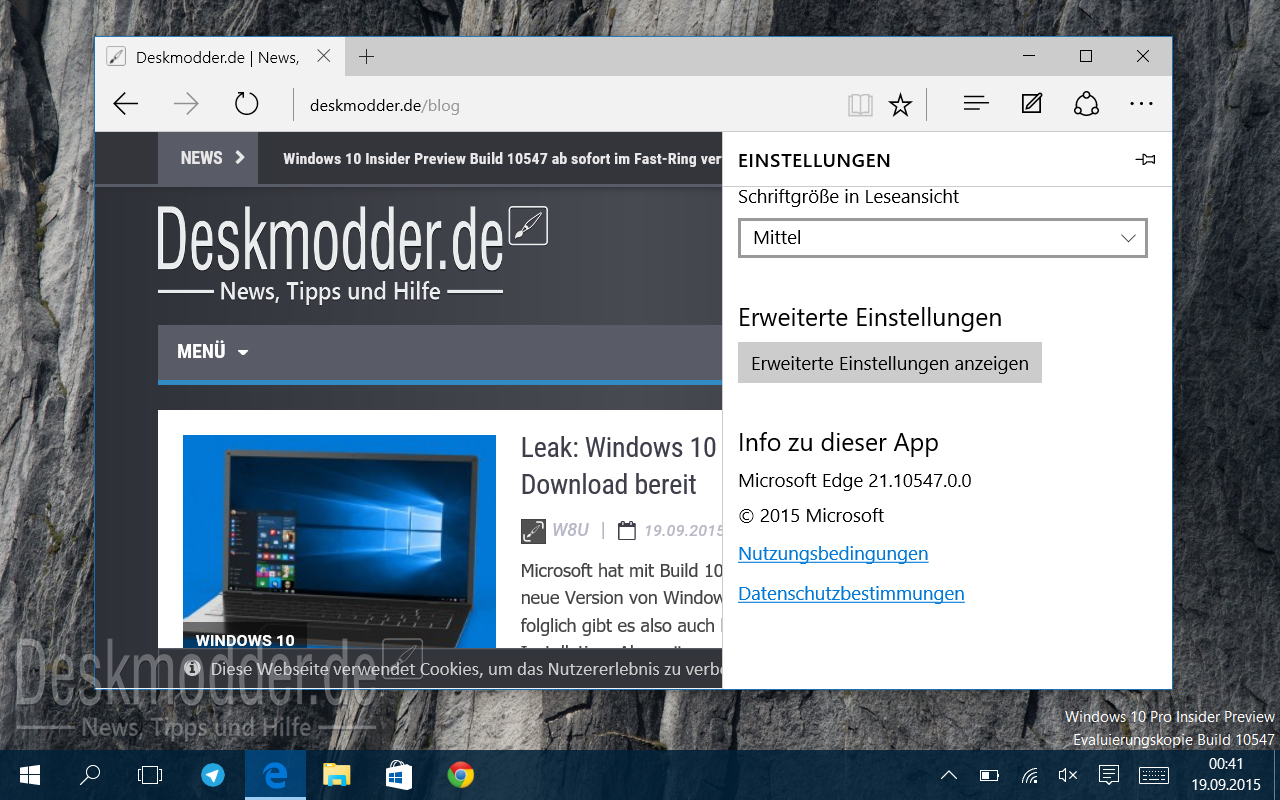The height and width of the screenshot is (800, 1280).
Task: Show hidden tray icons
Action: click(949, 775)
